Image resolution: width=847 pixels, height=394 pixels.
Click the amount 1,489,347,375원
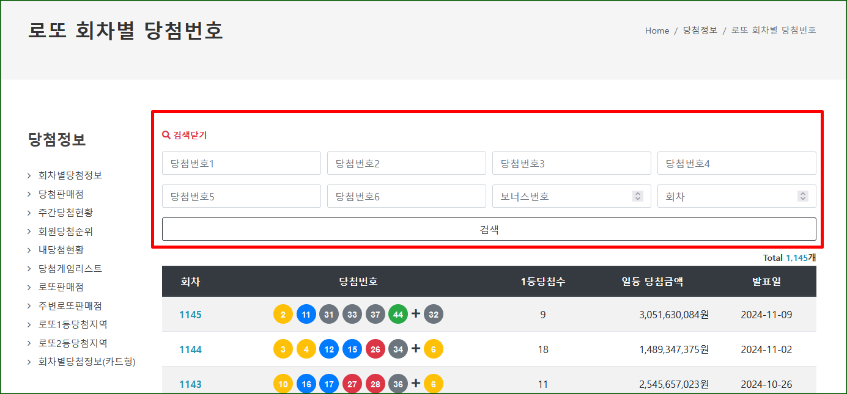[x=674, y=350]
